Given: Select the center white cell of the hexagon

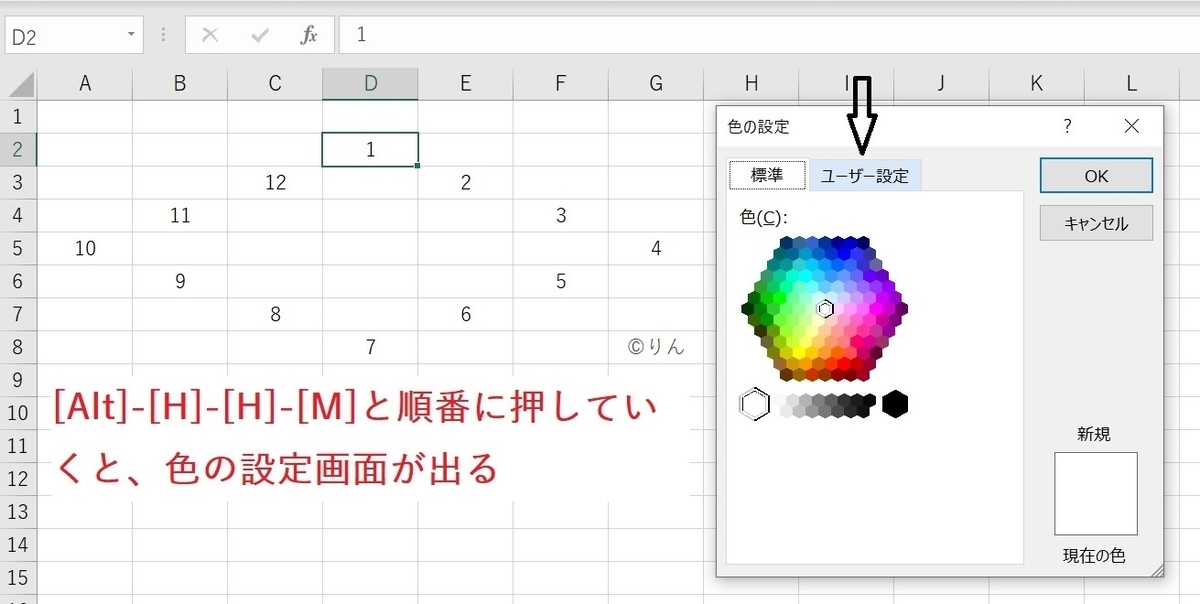Looking at the screenshot, I should pyautogui.click(x=824, y=309).
